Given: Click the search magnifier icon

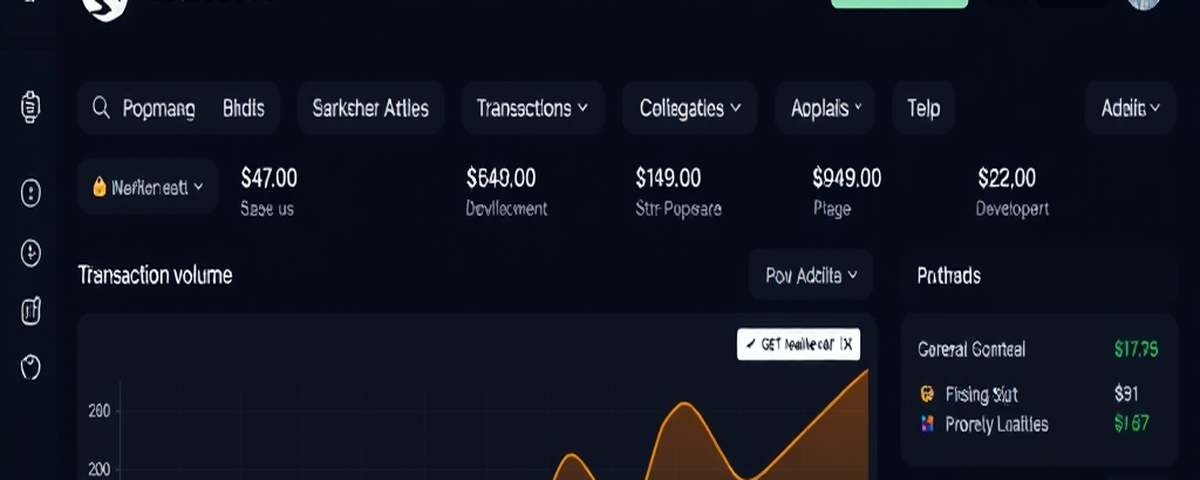Looking at the screenshot, I should [100, 108].
